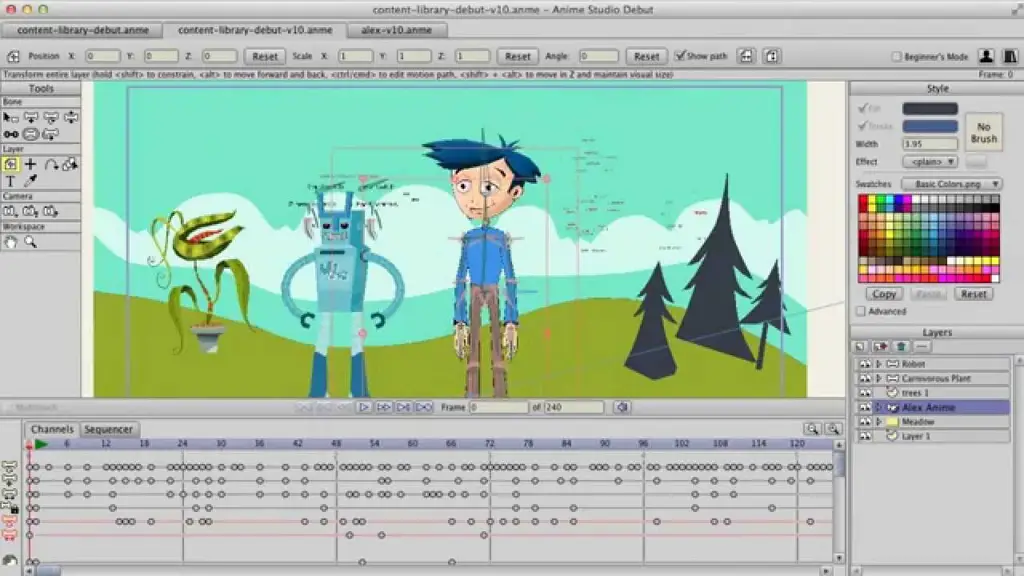This screenshot has height=576, width=1024.
Task: Reset the layer Angle value
Action: (x=646, y=56)
